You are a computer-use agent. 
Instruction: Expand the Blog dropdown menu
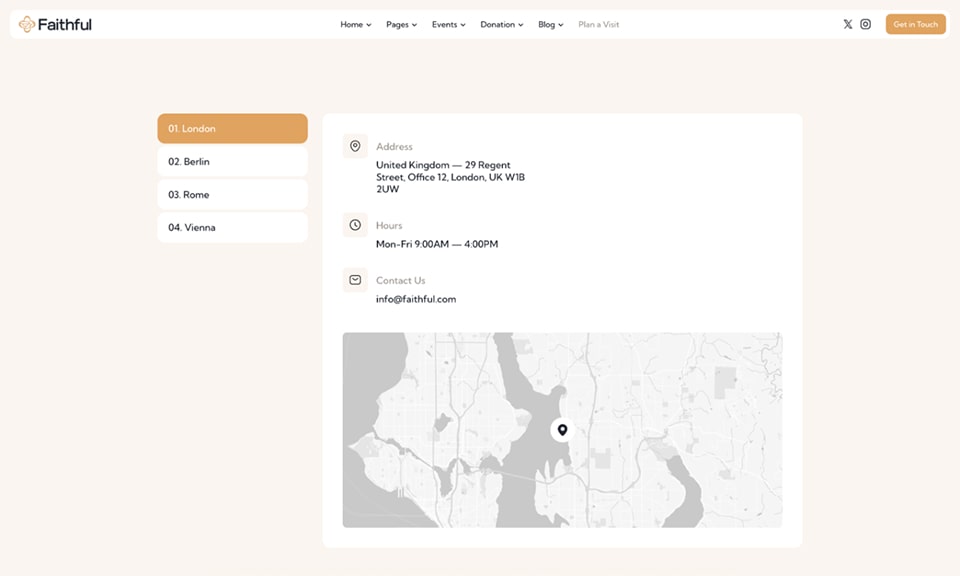[x=550, y=24]
